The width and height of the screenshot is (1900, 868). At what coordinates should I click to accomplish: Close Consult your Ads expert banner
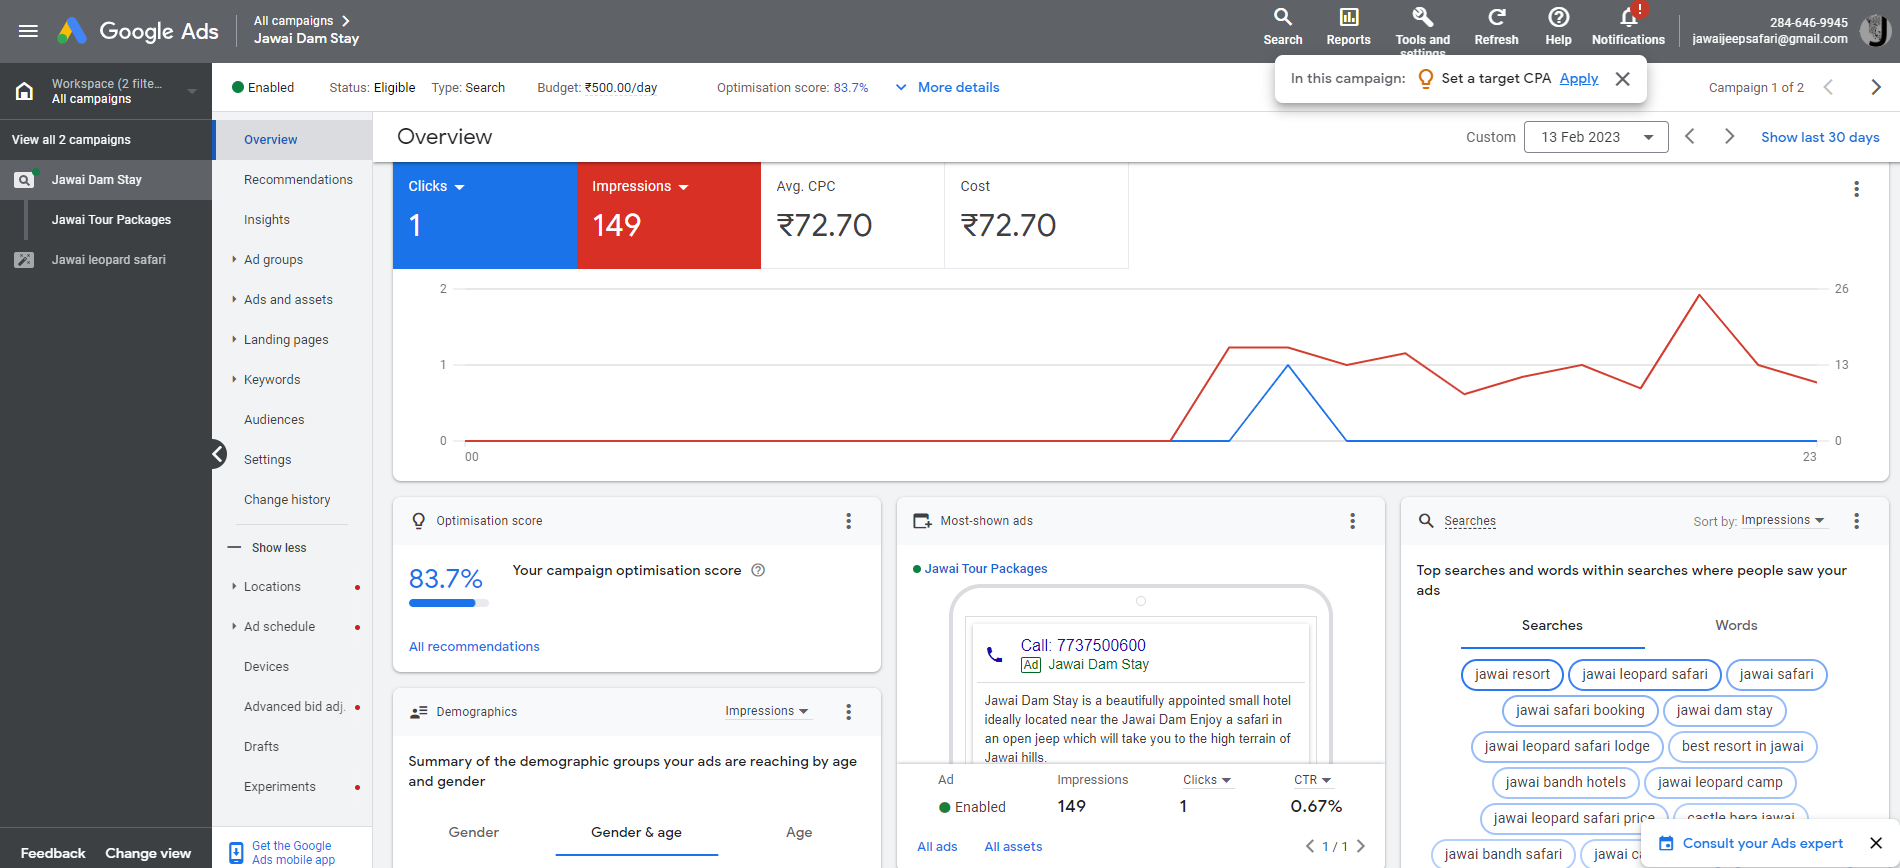(1876, 843)
